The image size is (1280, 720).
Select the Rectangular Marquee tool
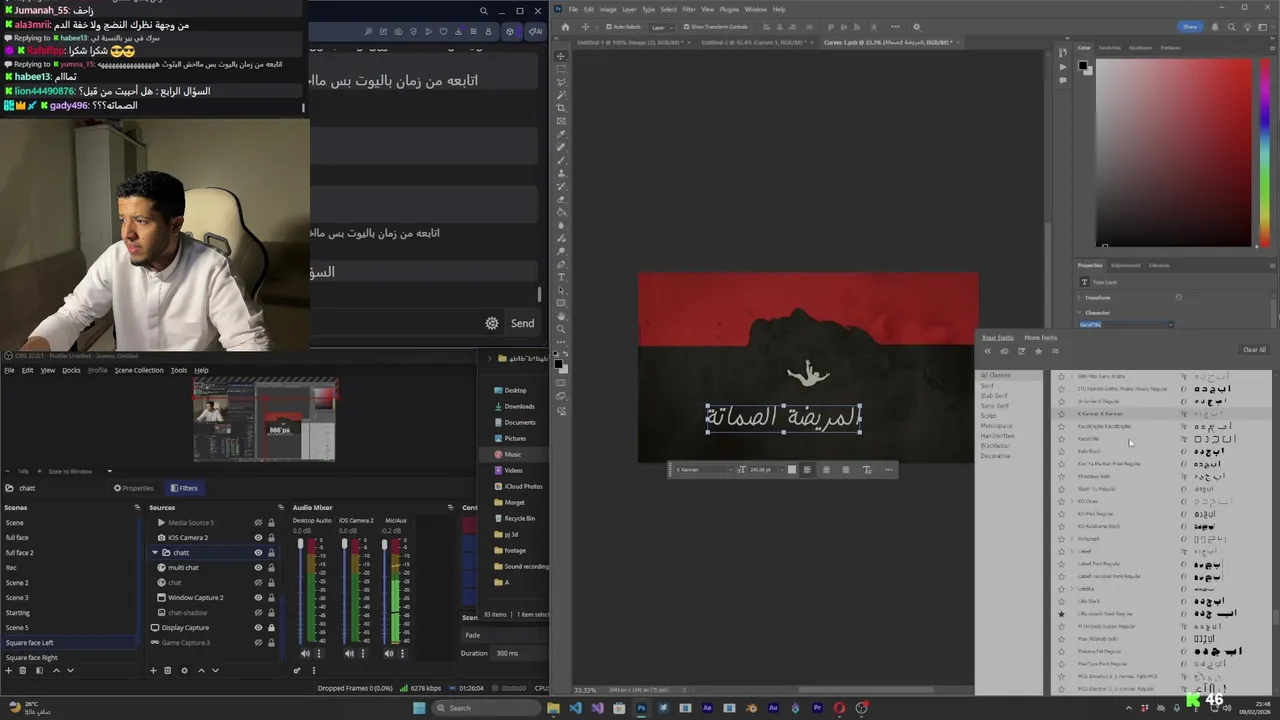coord(561,69)
